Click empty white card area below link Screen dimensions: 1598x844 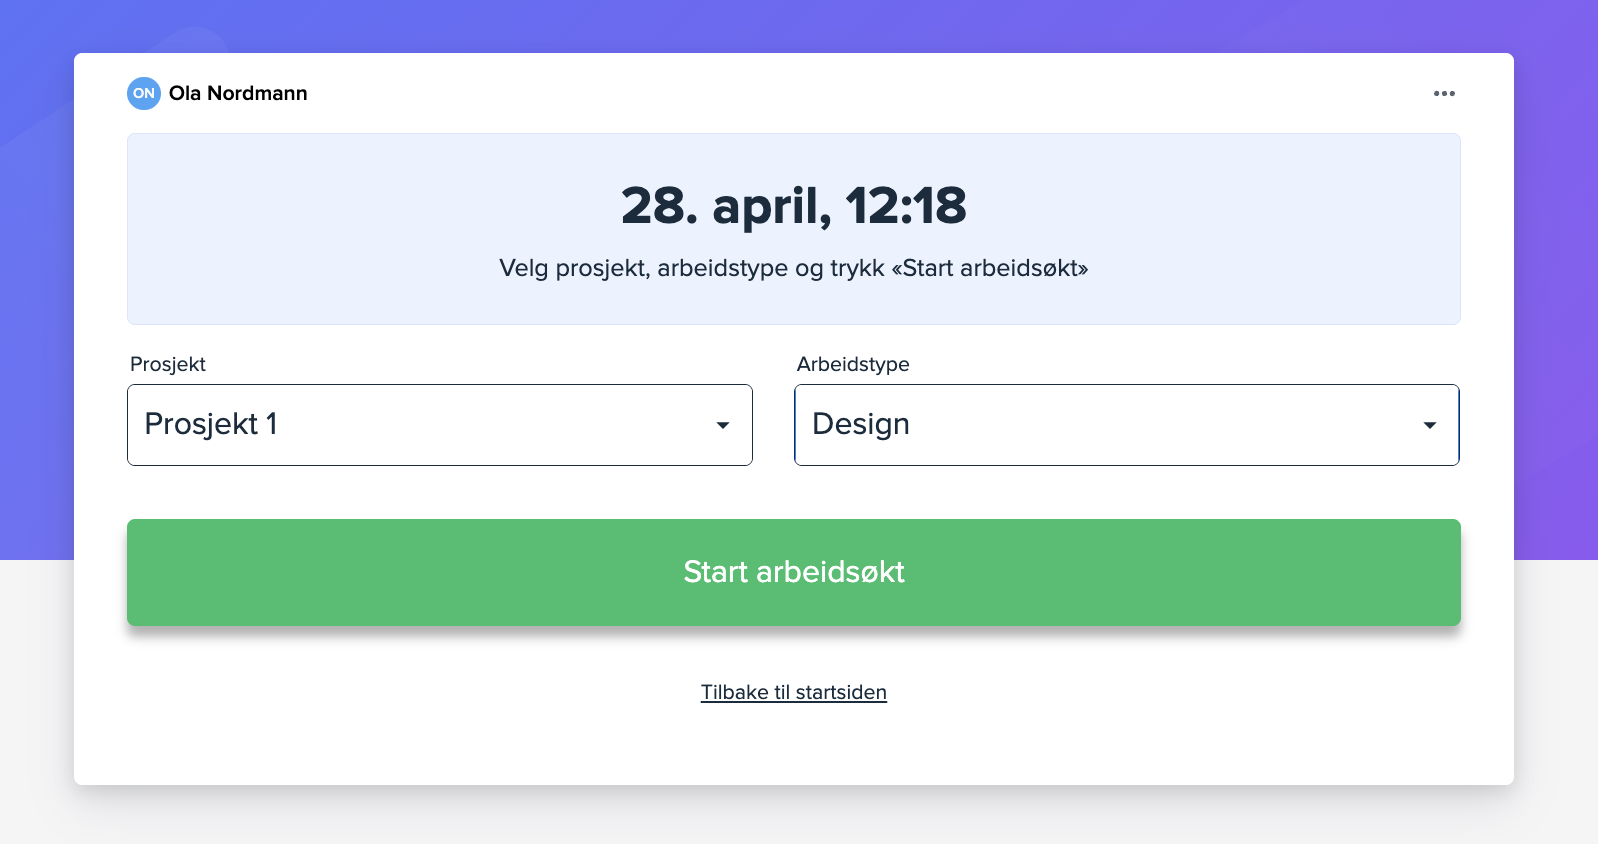pyautogui.click(x=794, y=745)
